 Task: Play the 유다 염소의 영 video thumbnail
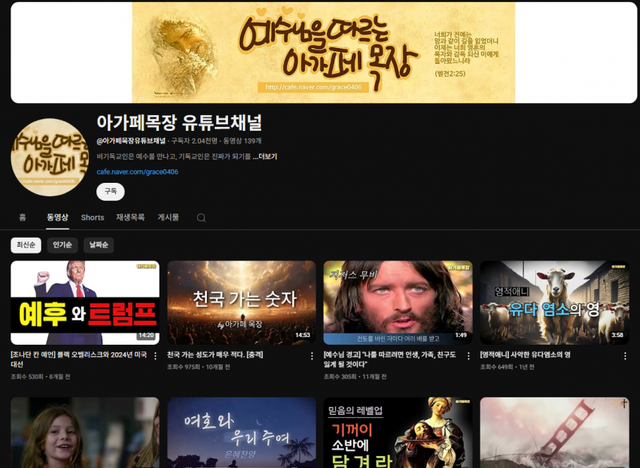(x=554, y=302)
